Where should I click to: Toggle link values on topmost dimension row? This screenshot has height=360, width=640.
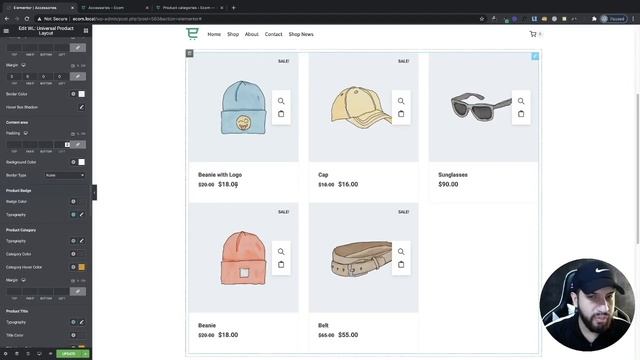tap(78, 48)
